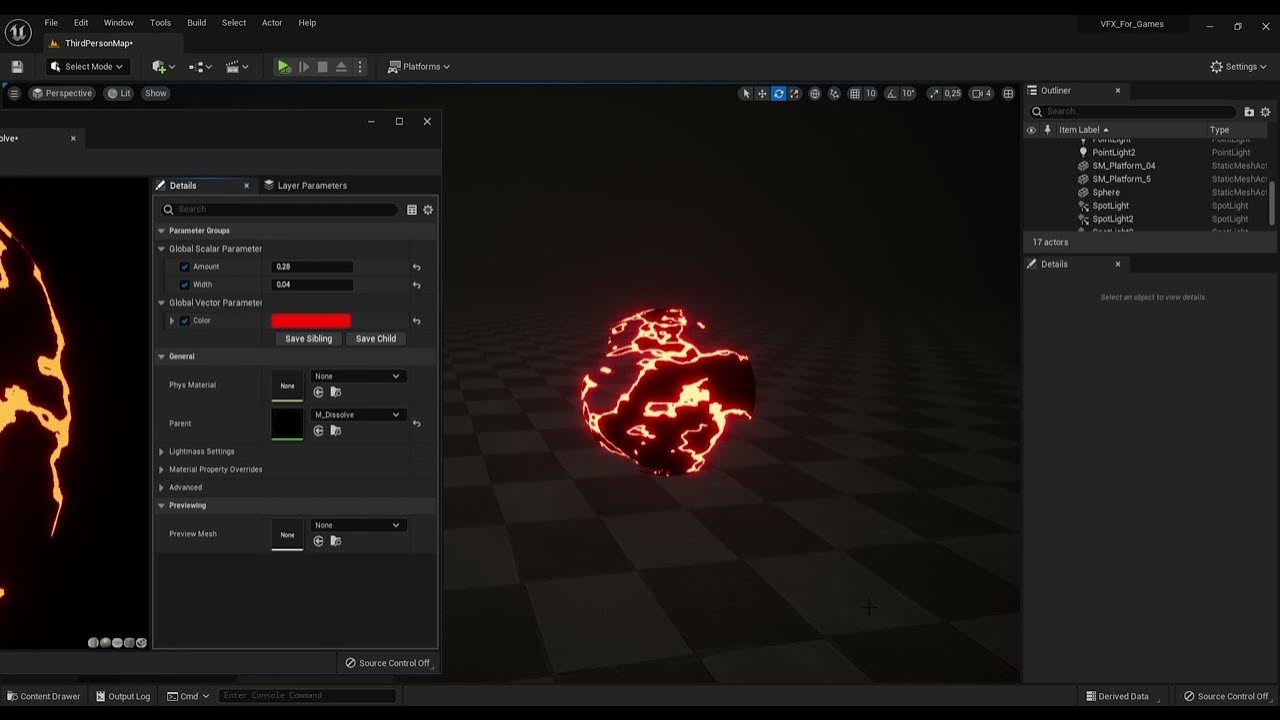Click the surface snapping icon

(834, 93)
